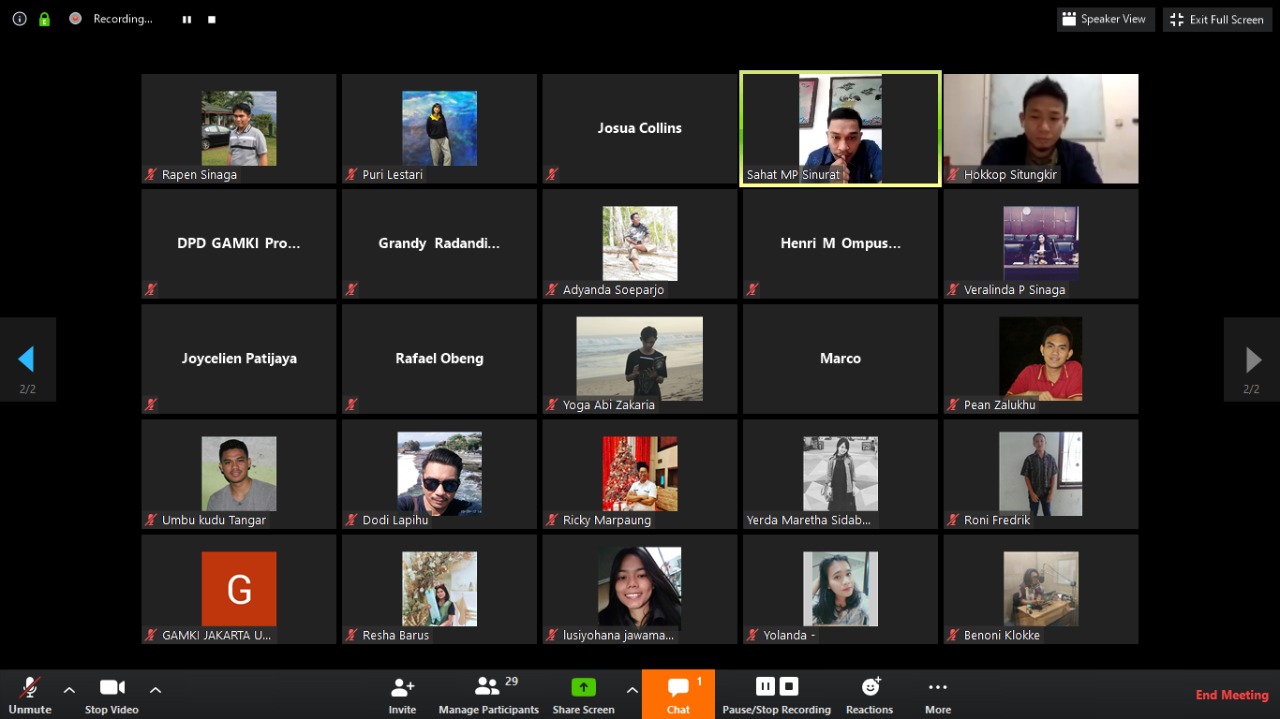The image size is (1280, 719).
Task: Select Josua Collins participant tile
Action: (x=640, y=128)
